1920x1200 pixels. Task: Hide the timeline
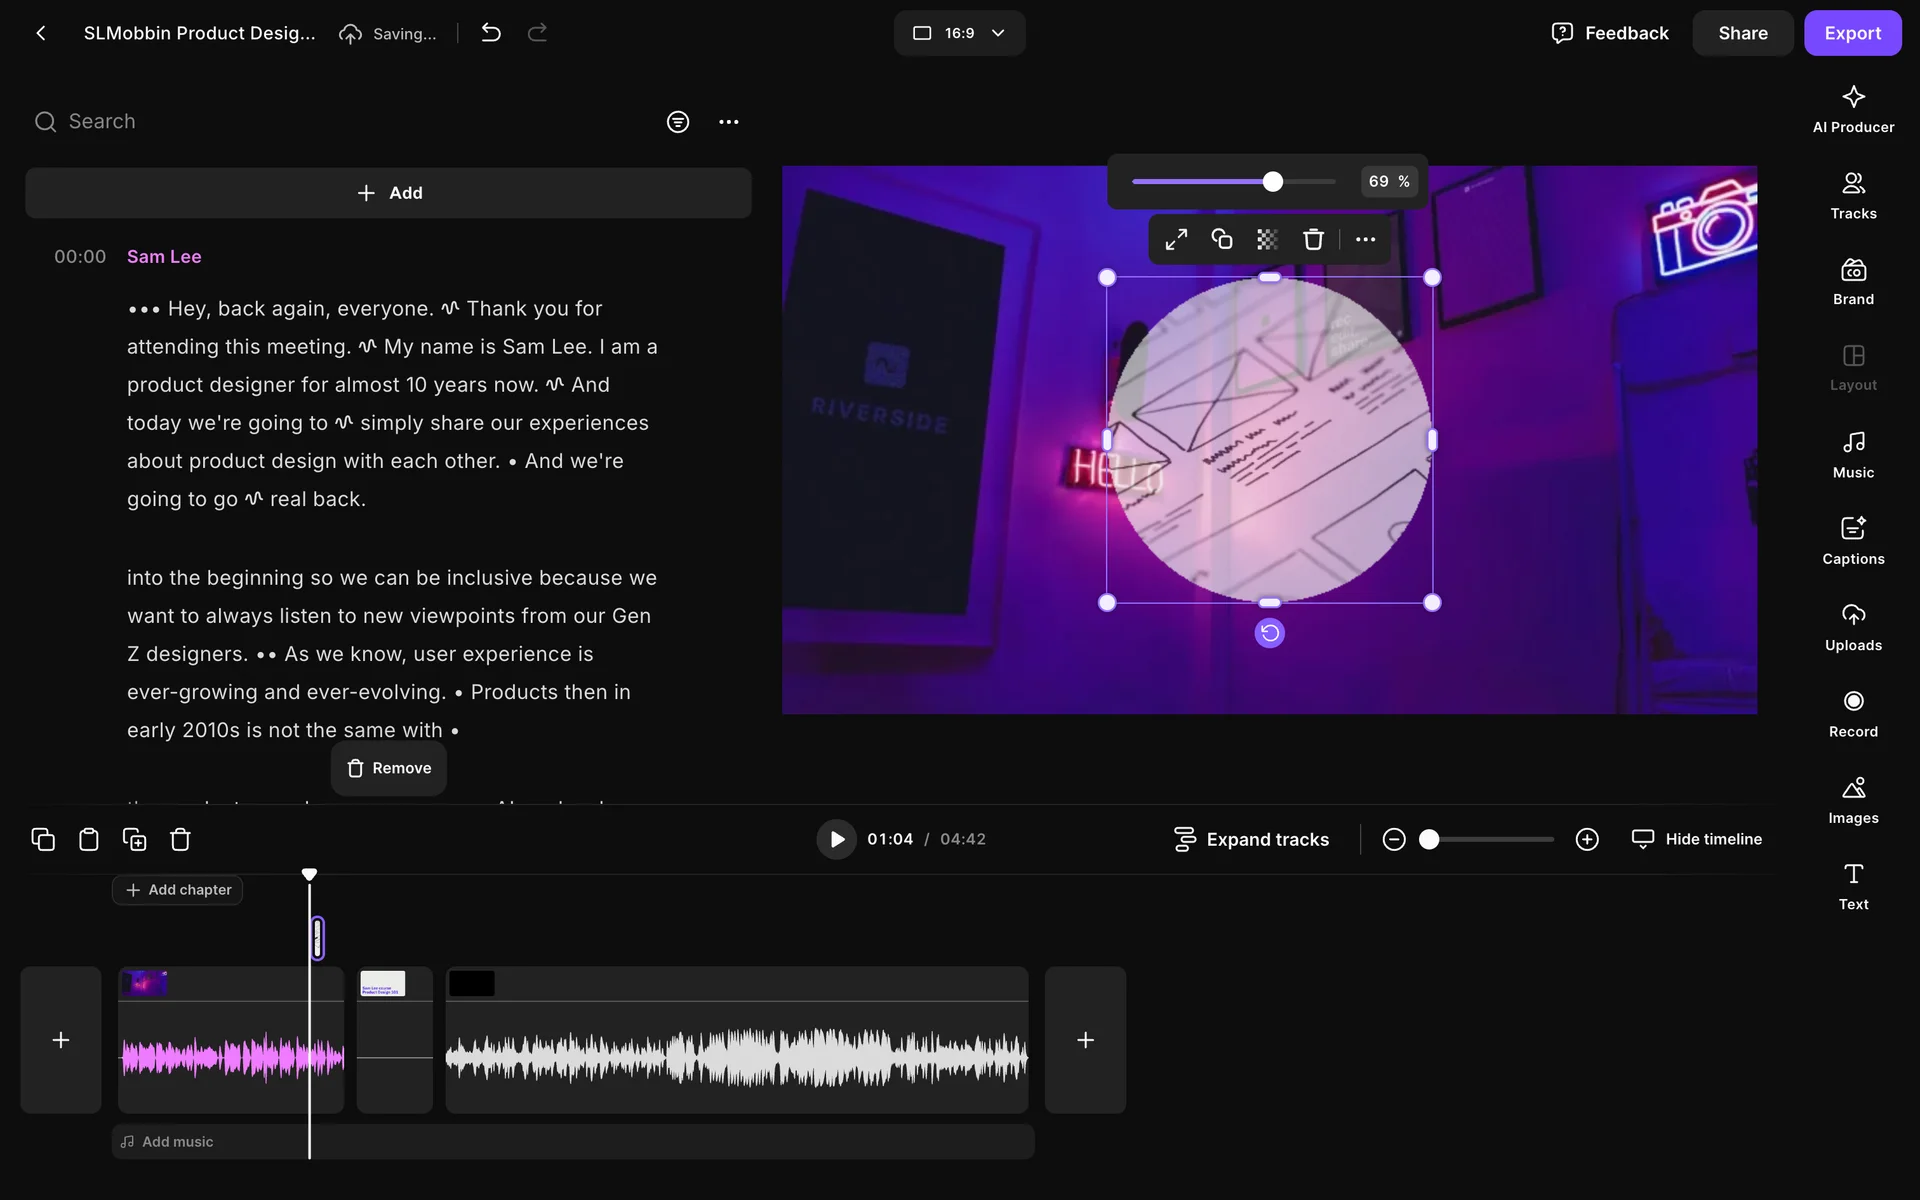click(1696, 839)
